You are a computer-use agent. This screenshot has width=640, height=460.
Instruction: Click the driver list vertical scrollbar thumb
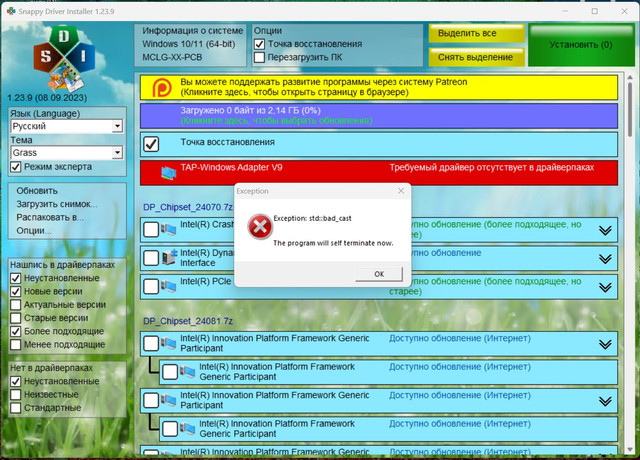(630, 109)
